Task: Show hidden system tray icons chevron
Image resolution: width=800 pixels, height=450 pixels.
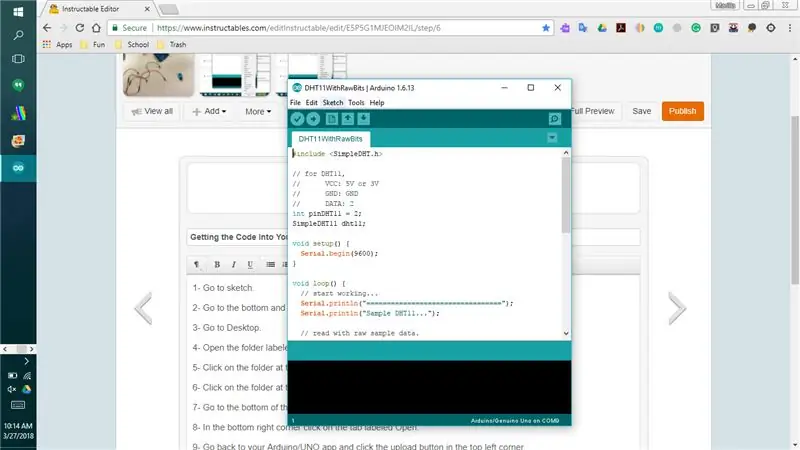Action: click(x=26, y=361)
